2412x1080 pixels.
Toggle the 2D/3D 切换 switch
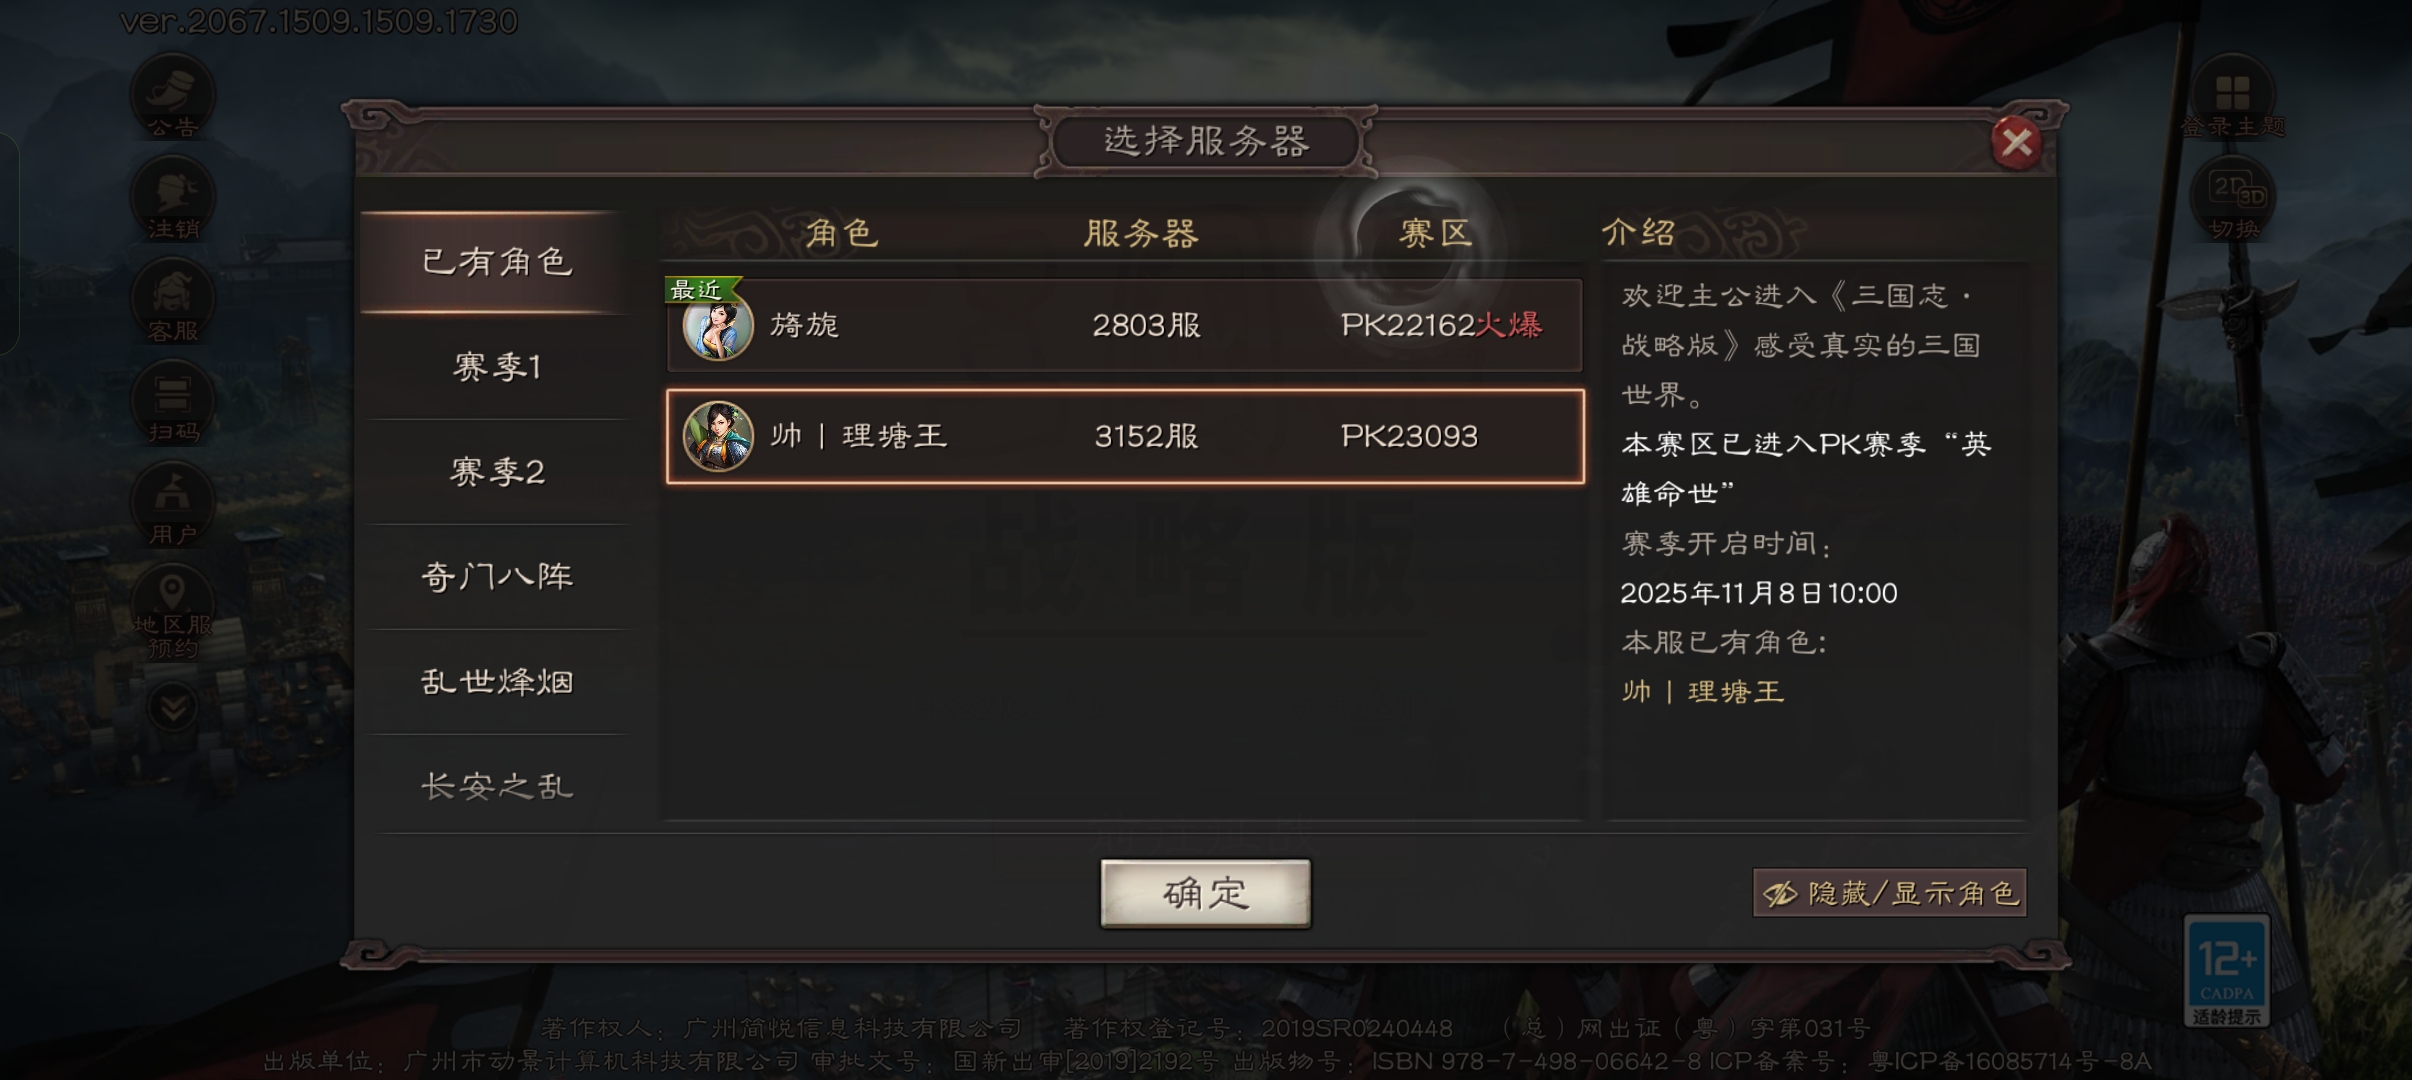2233,200
